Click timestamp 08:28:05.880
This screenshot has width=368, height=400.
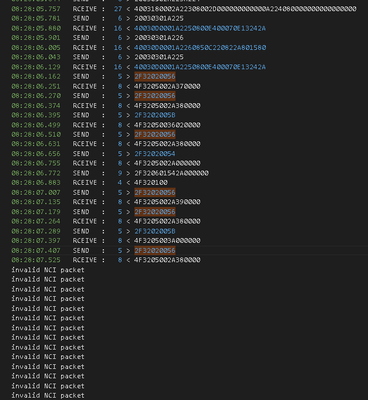coord(36,28)
